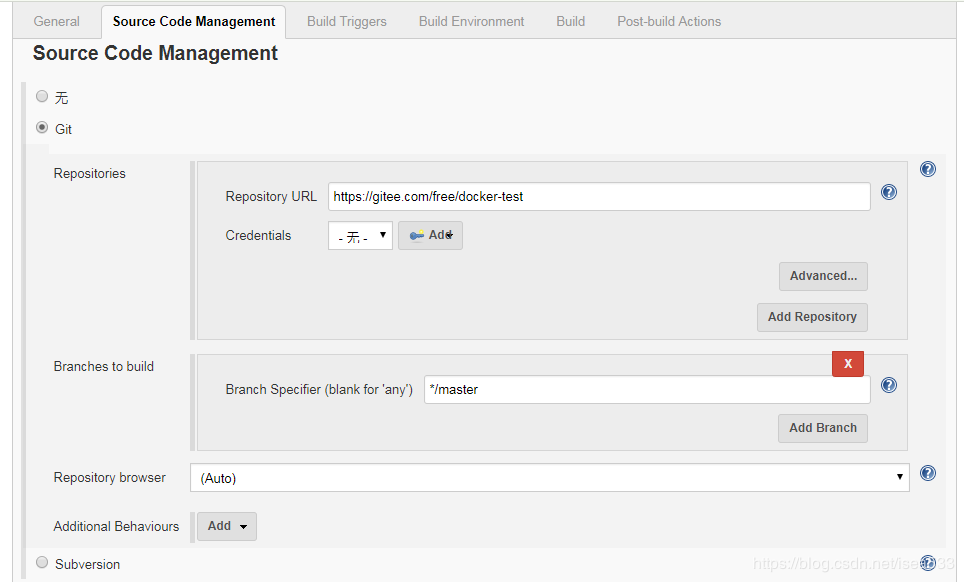Open the Credentials dropdown
Viewport: 964px width, 582px height.
360,235
